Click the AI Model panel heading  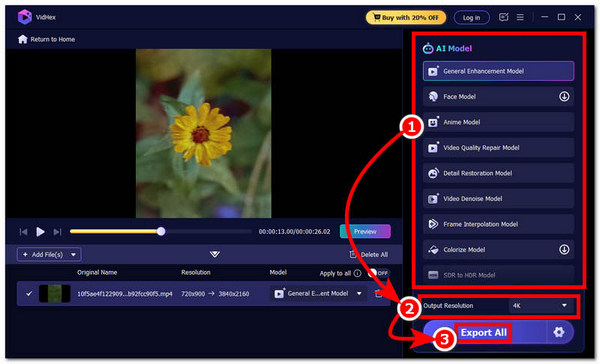point(447,49)
